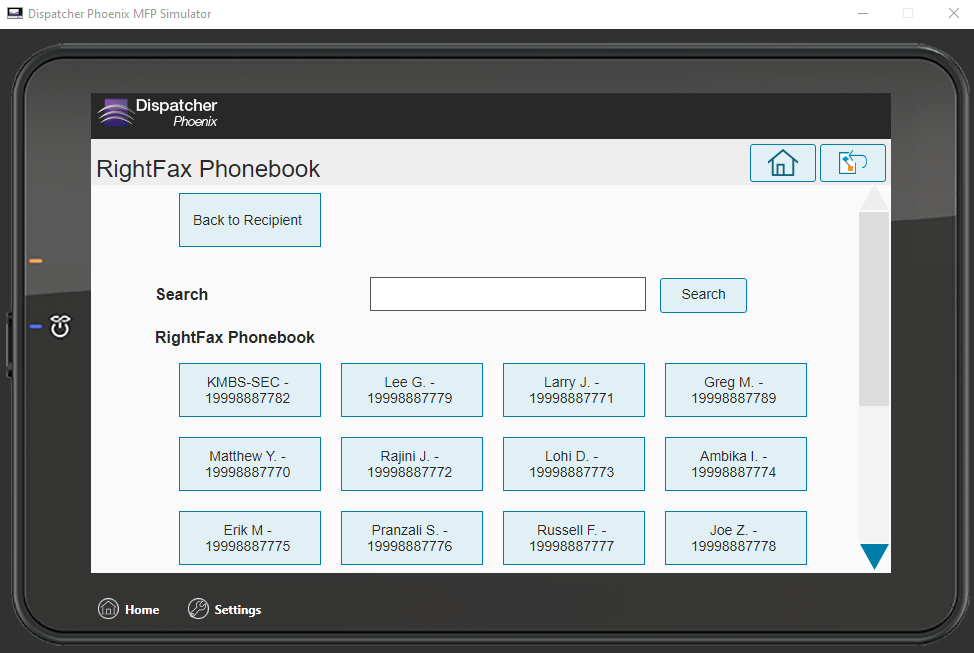Select Larry J. fax contact
Viewport: 974px width, 653px height.
pyautogui.click(x=574, y=390)
